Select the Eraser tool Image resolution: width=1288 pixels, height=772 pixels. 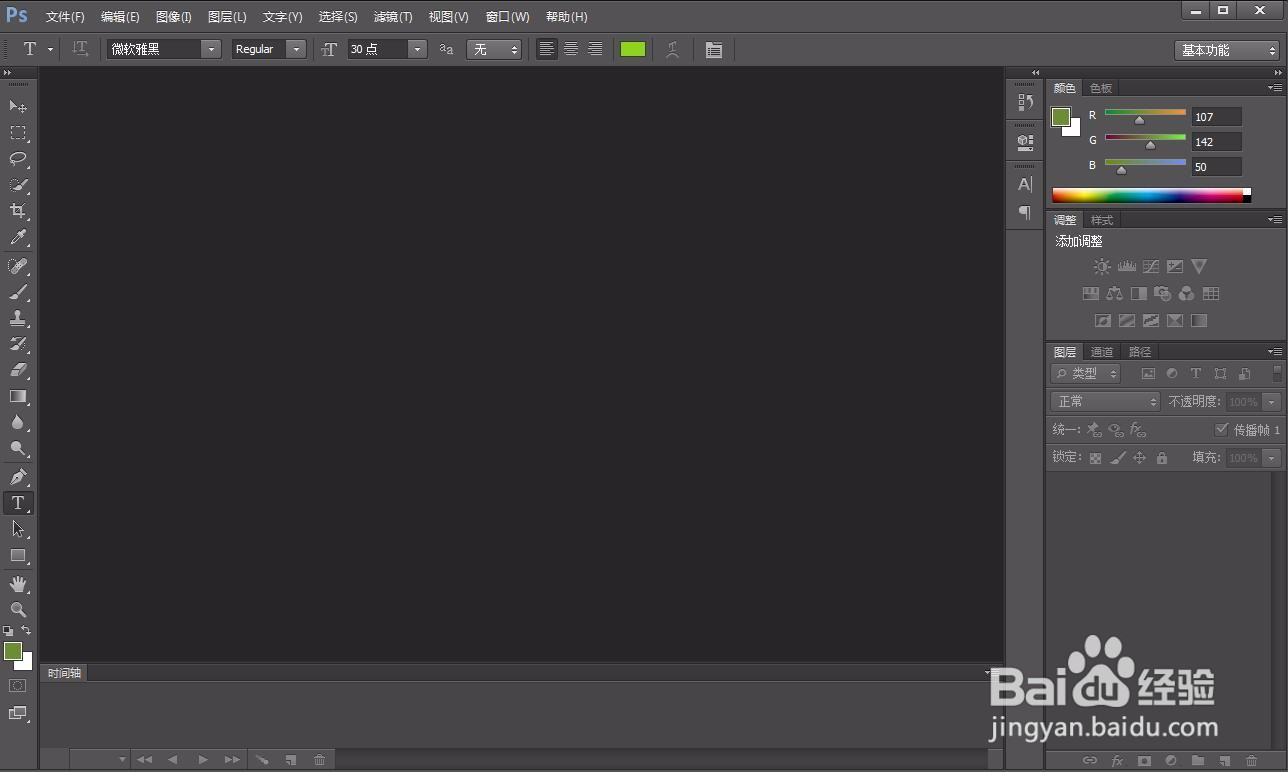[x=18, y=370]
